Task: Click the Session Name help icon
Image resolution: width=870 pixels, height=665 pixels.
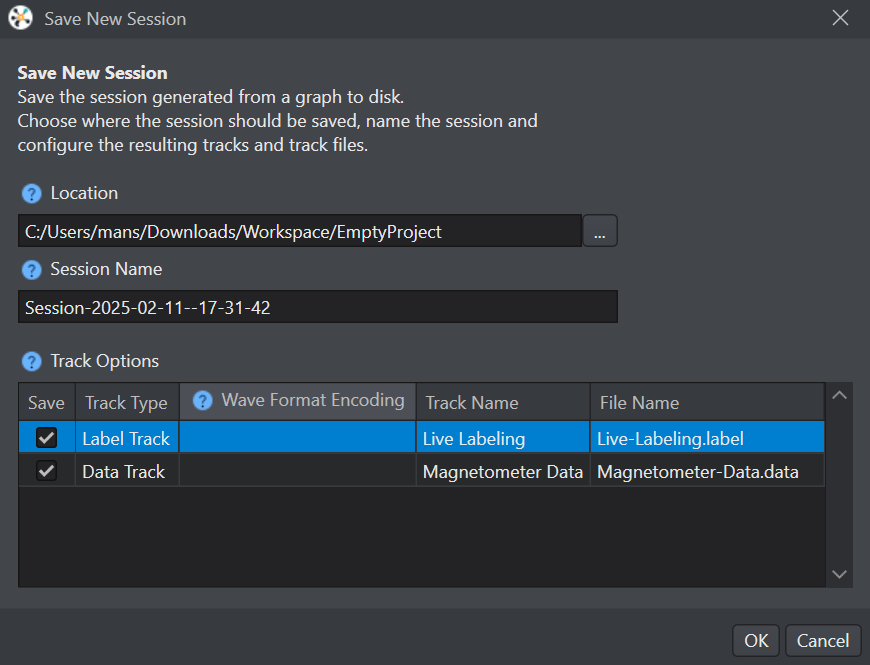Action: tap(32, 270)
